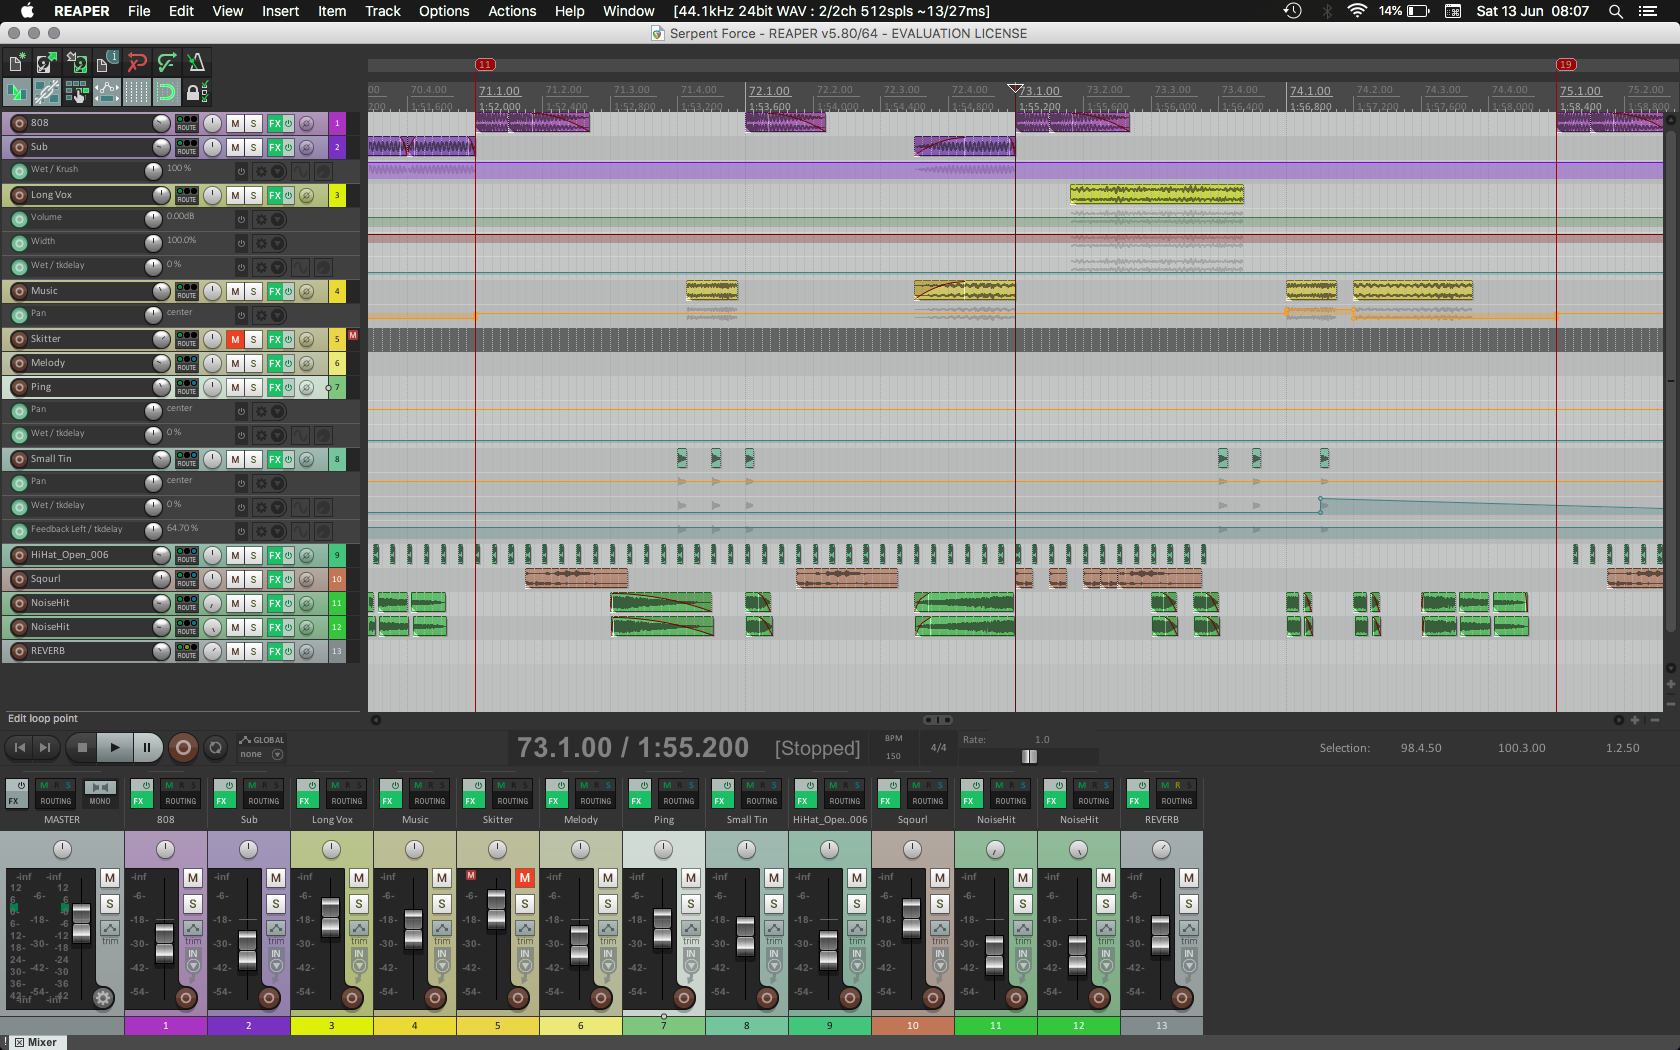The width and height of the screenshot is (1680, 1050).
Task: Open the Track menu
Action: [382, 11]
